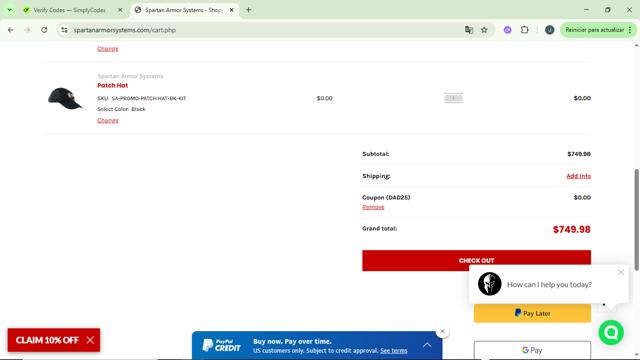
Task: Expand the PayPal Credit banner chevron
Action: [x=427, y=345]
